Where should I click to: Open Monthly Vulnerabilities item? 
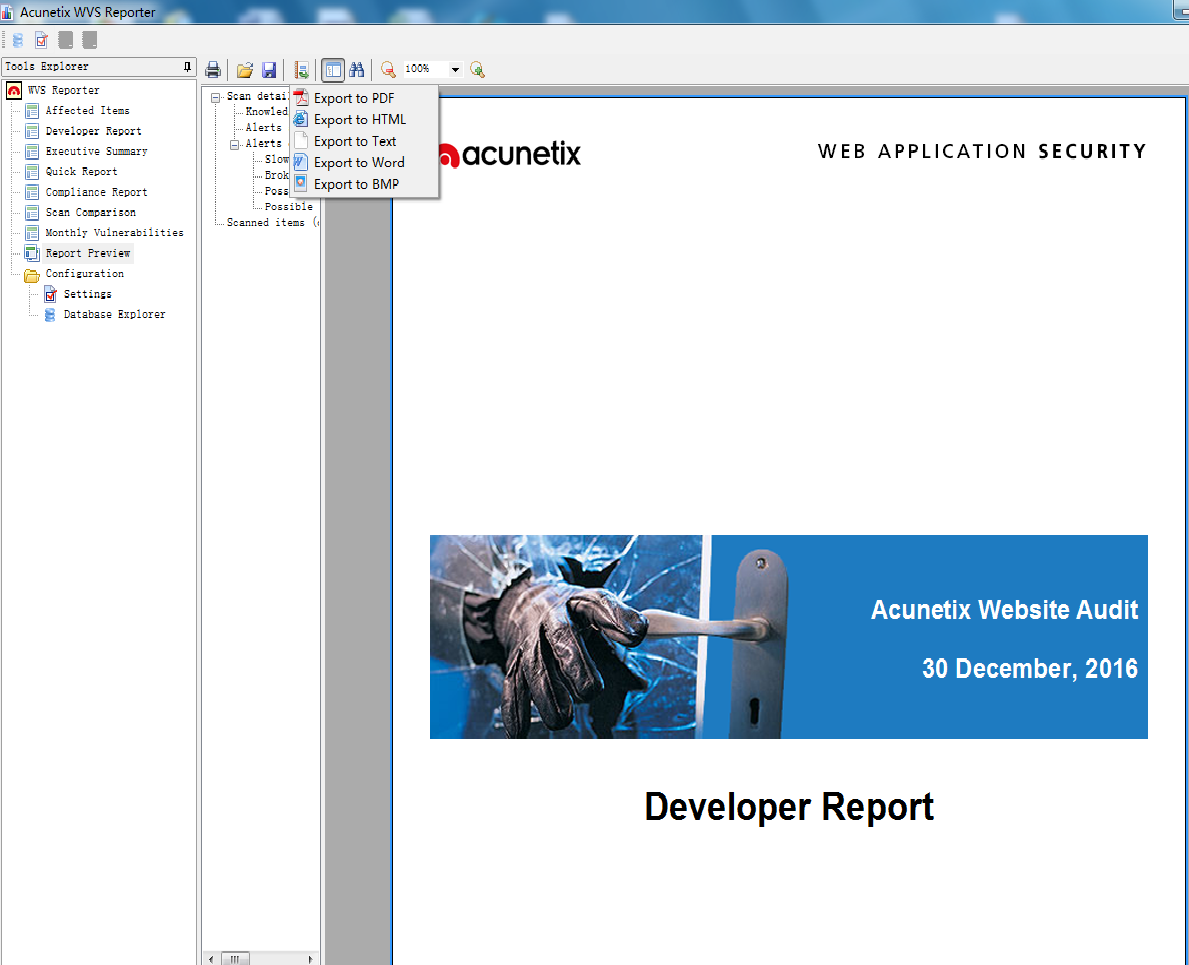[115, 233]
